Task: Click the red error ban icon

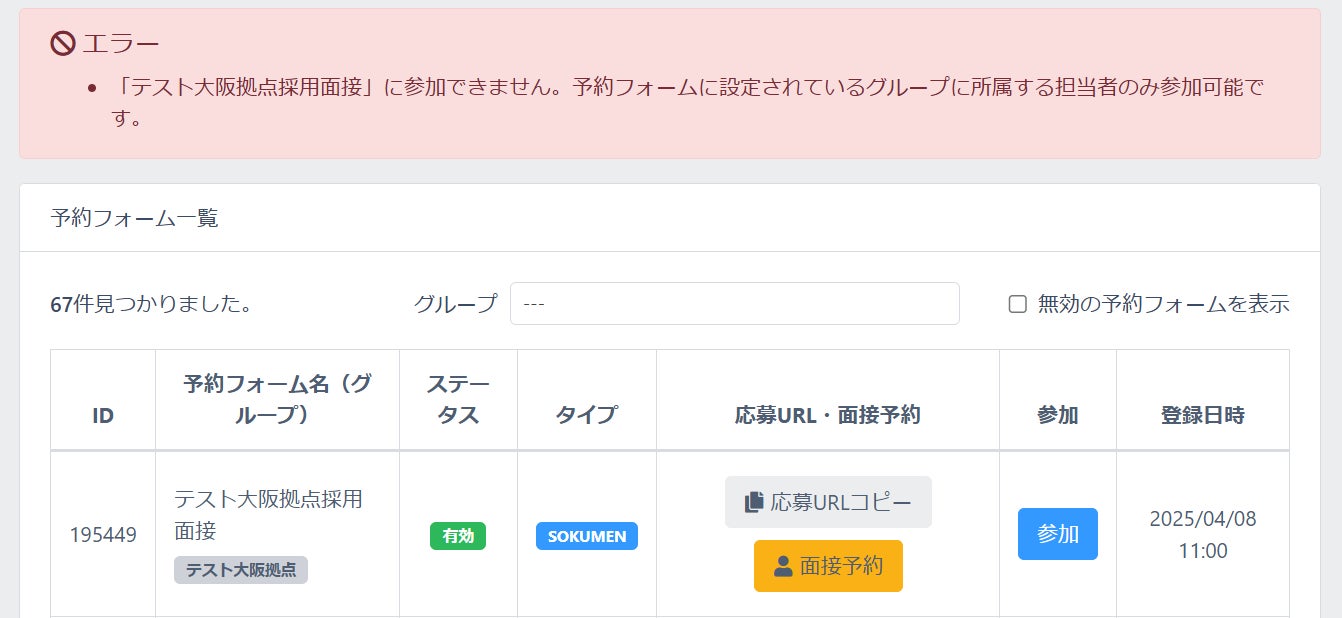Action: point(63,44)
